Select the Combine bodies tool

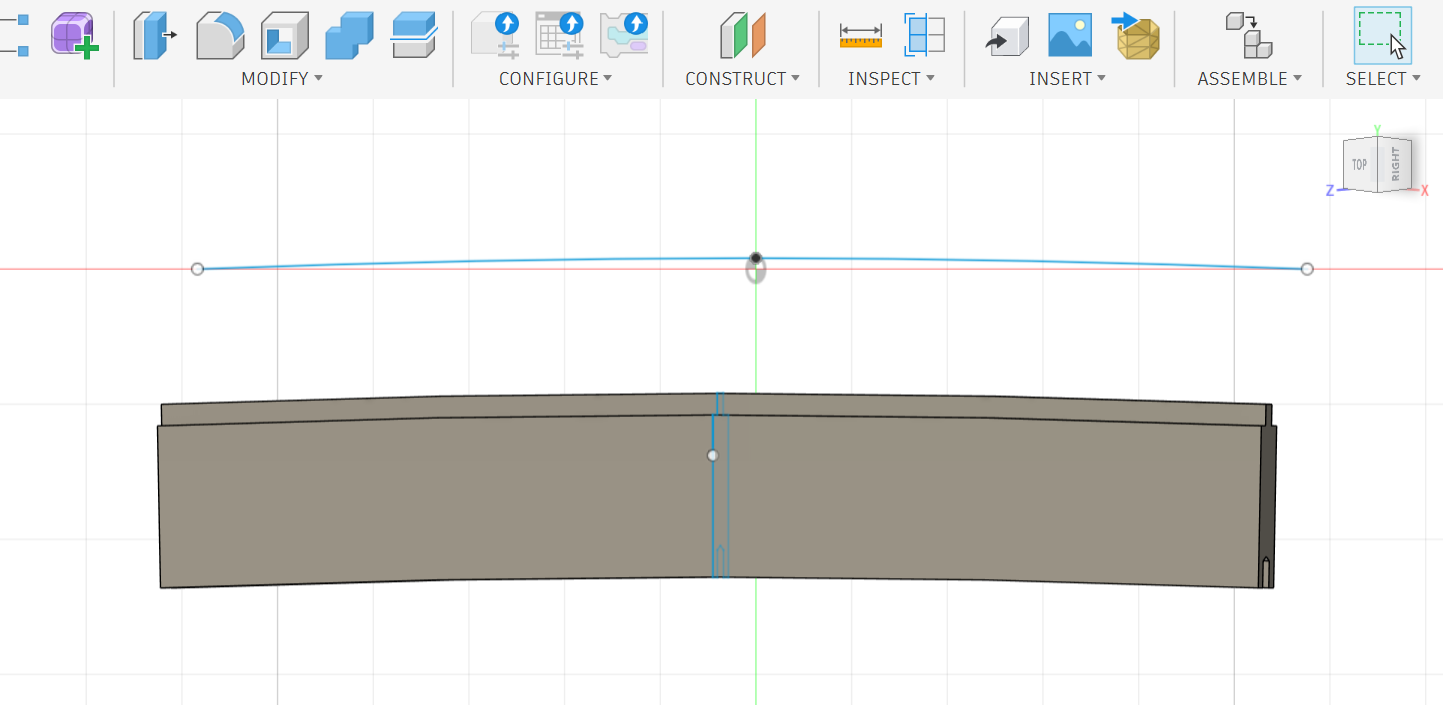click(349, 35)
